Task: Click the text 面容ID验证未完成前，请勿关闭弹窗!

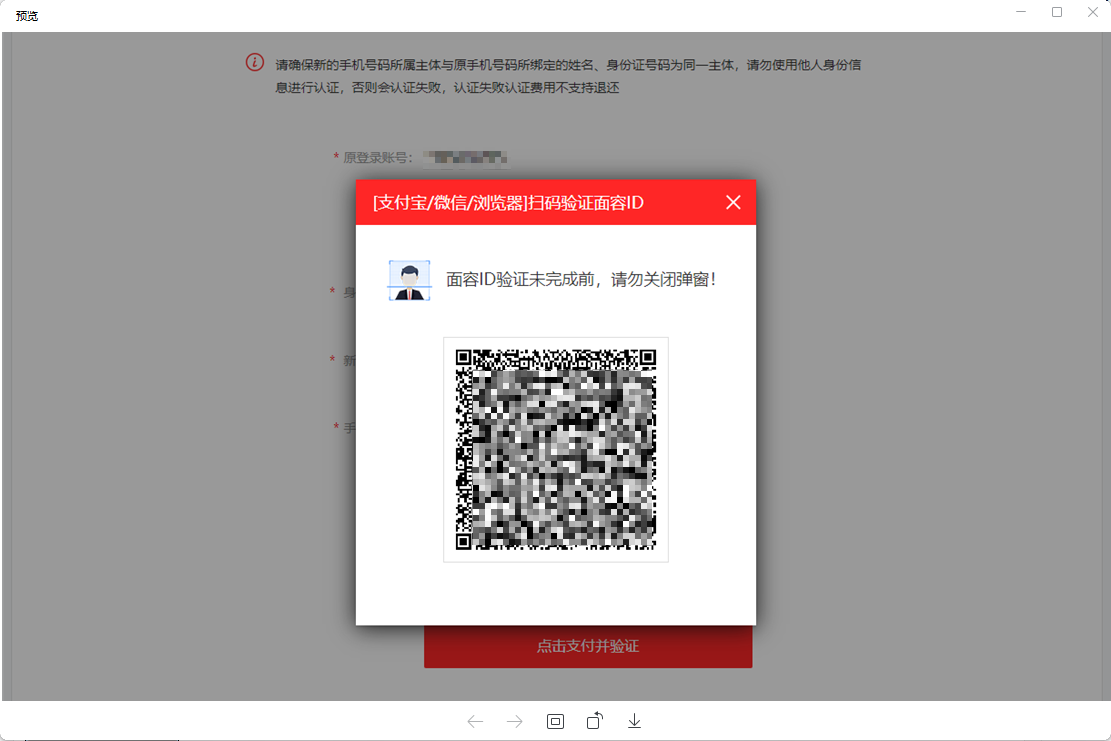Action: coord(581,279)
